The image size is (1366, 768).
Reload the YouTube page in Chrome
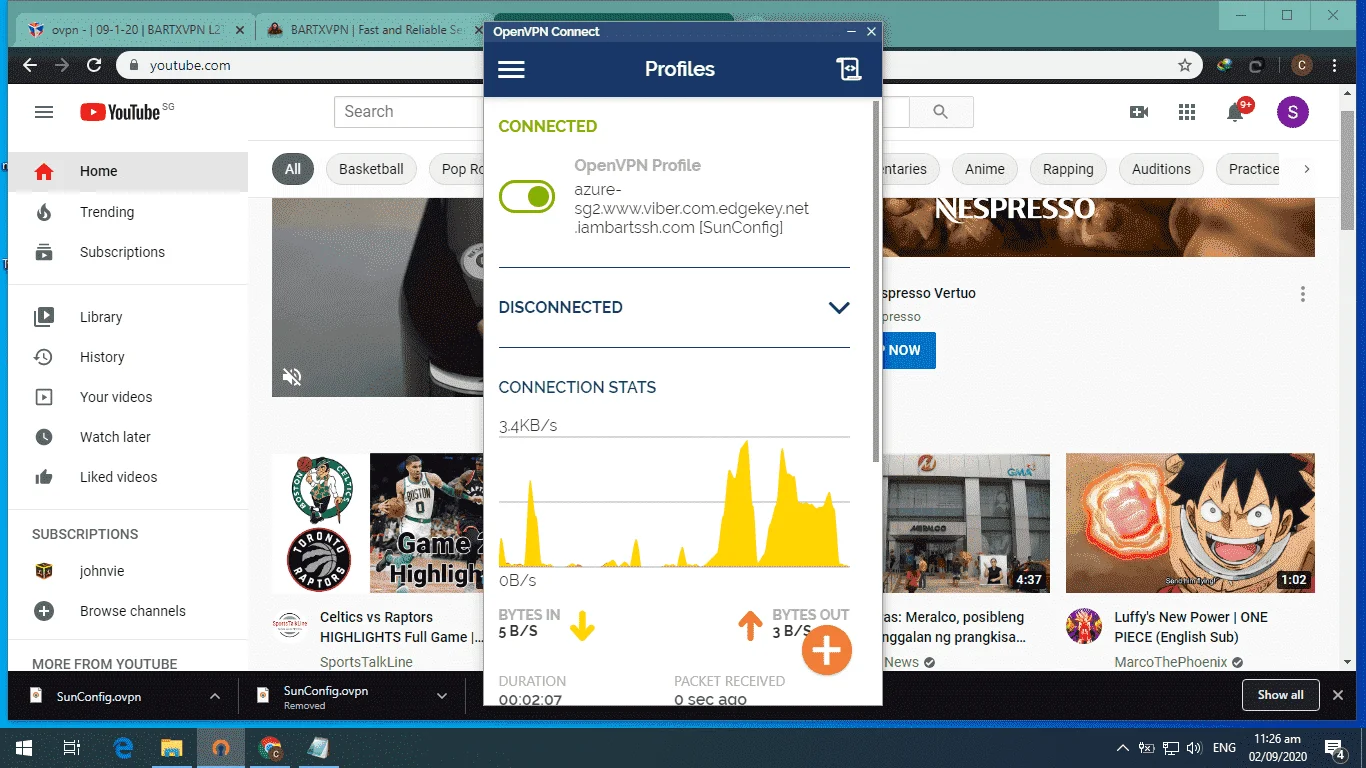[x=94, y=65]
